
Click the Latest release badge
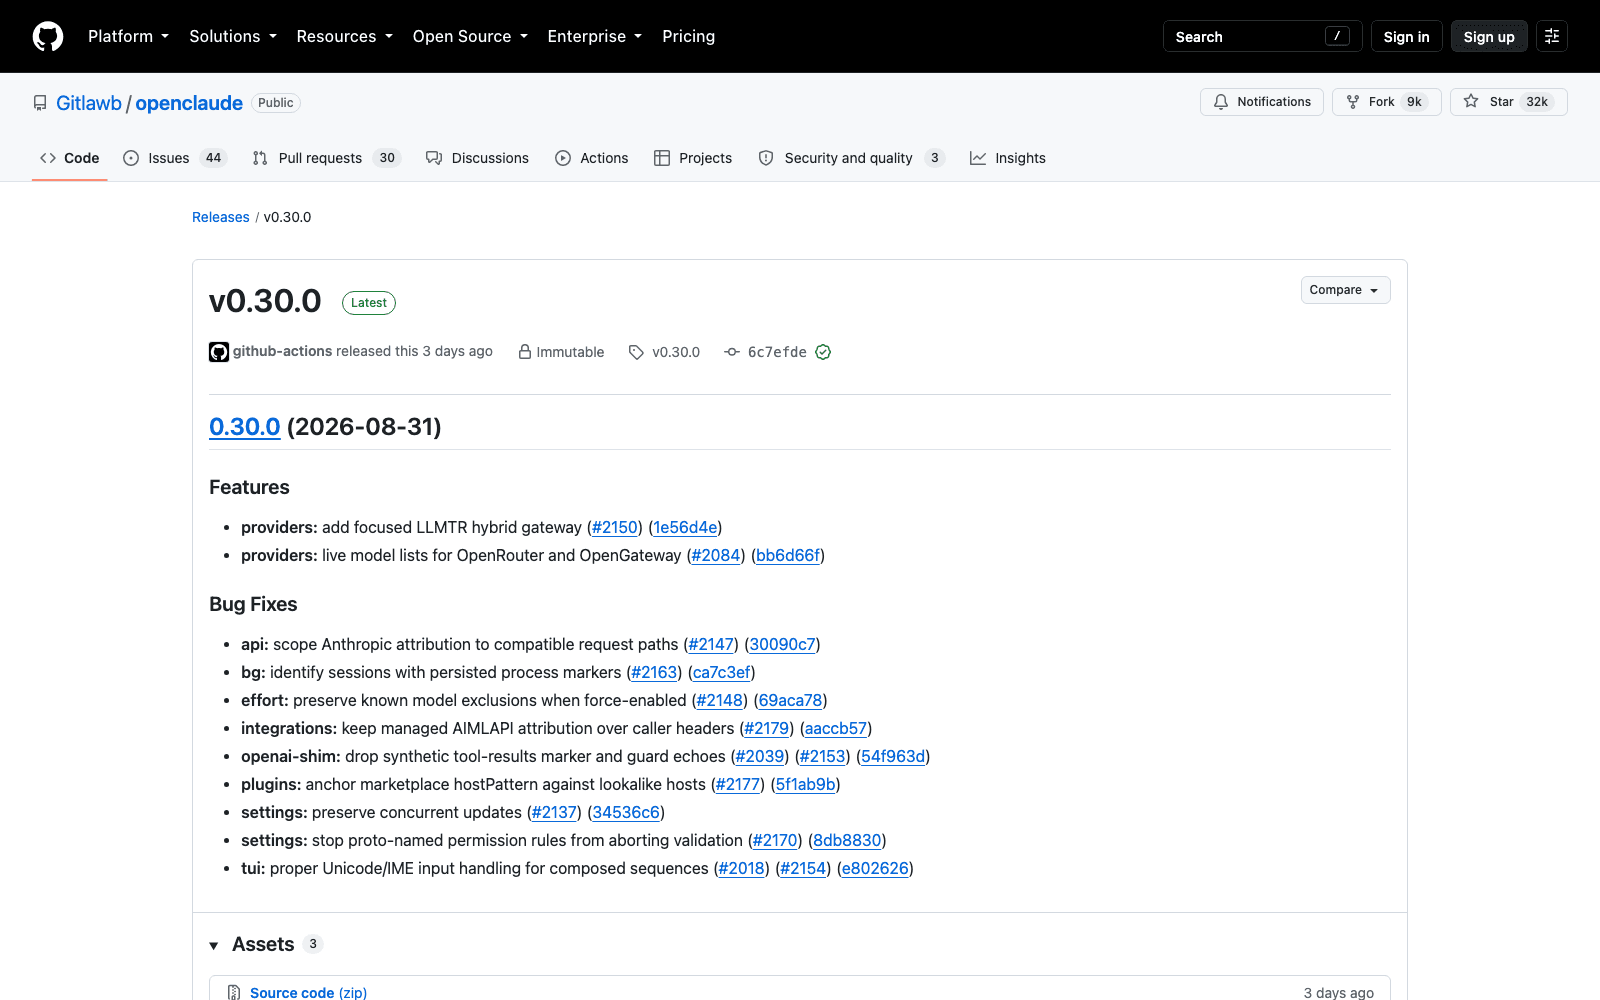(x=369, y=303)
